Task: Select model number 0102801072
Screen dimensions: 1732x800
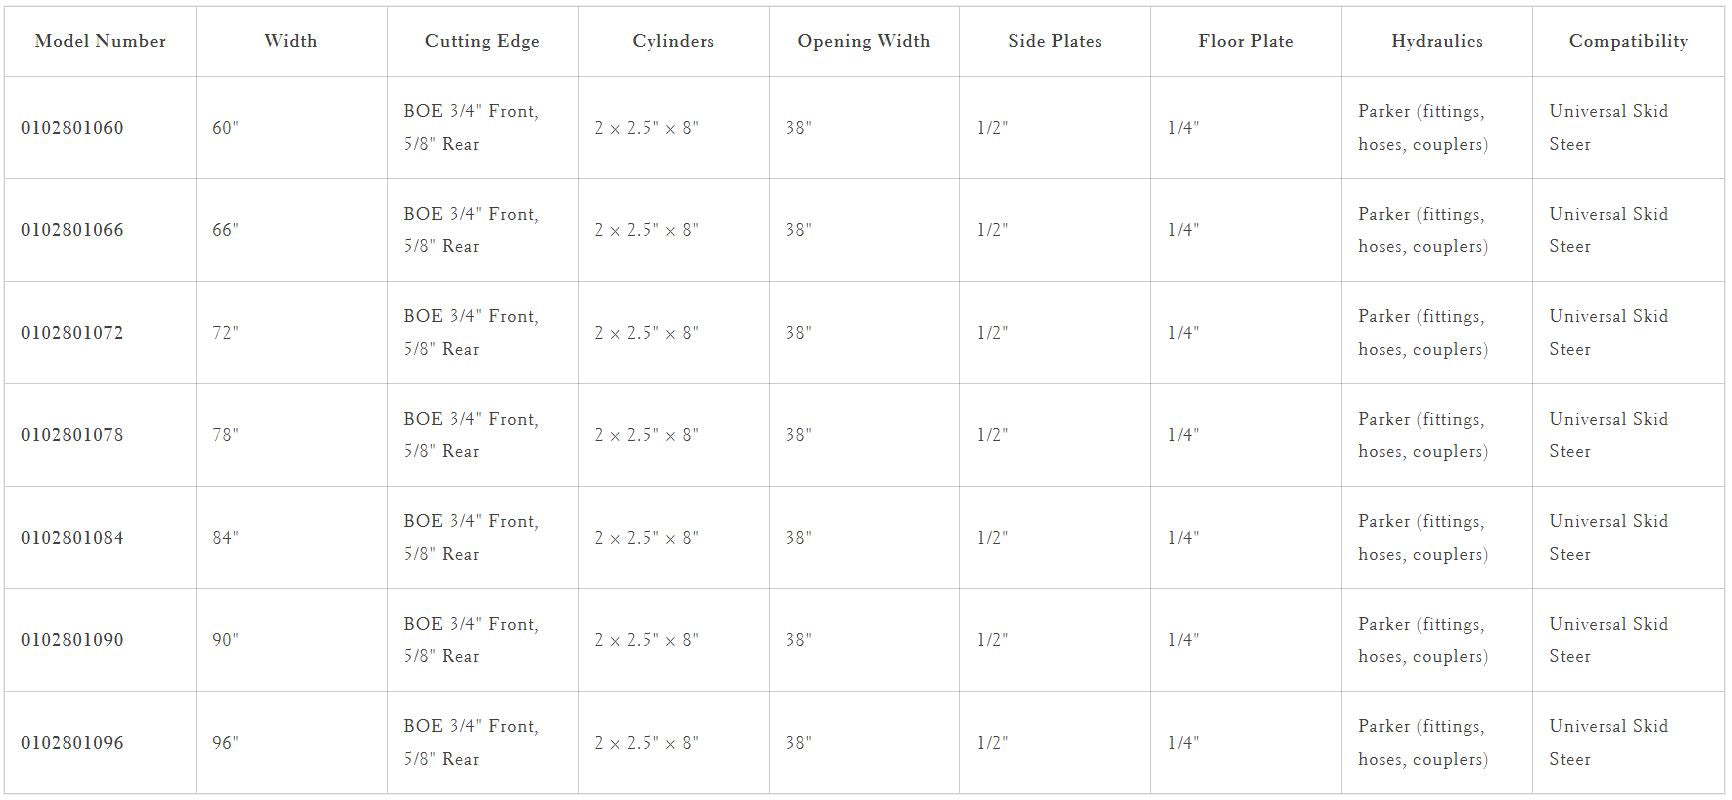Action: [72, 333]
